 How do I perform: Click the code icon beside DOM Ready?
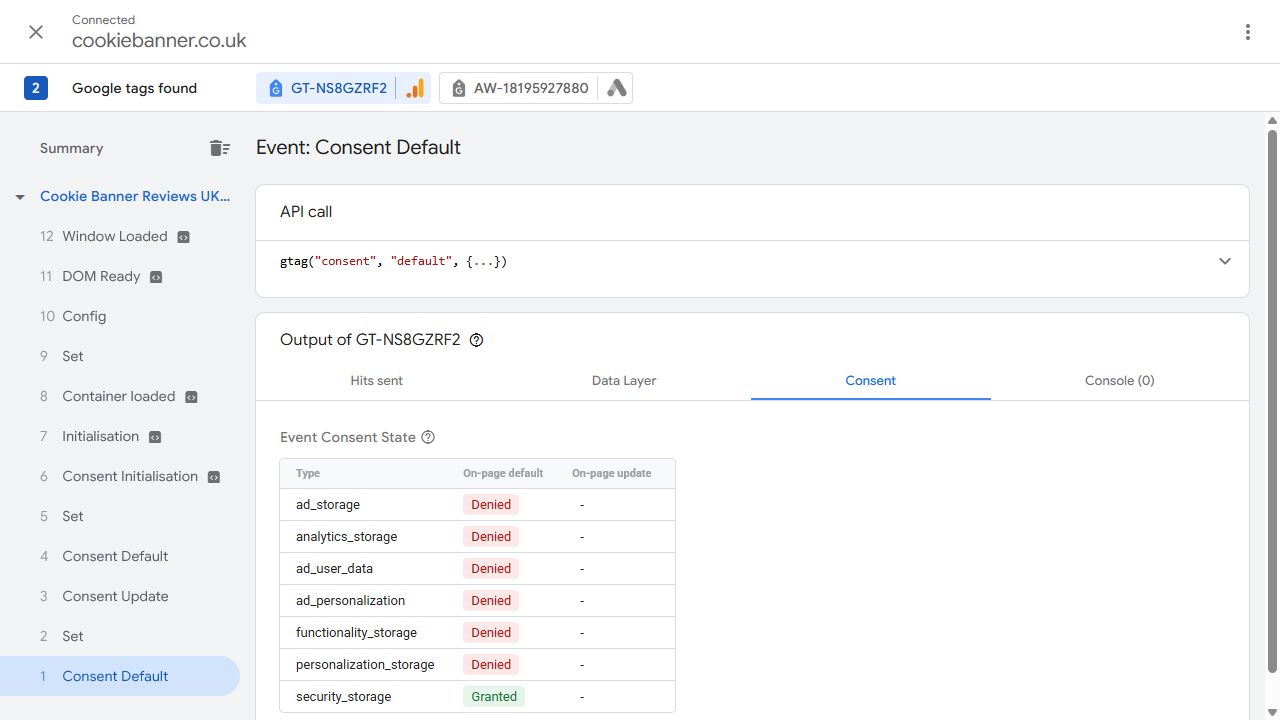point(156,277)
